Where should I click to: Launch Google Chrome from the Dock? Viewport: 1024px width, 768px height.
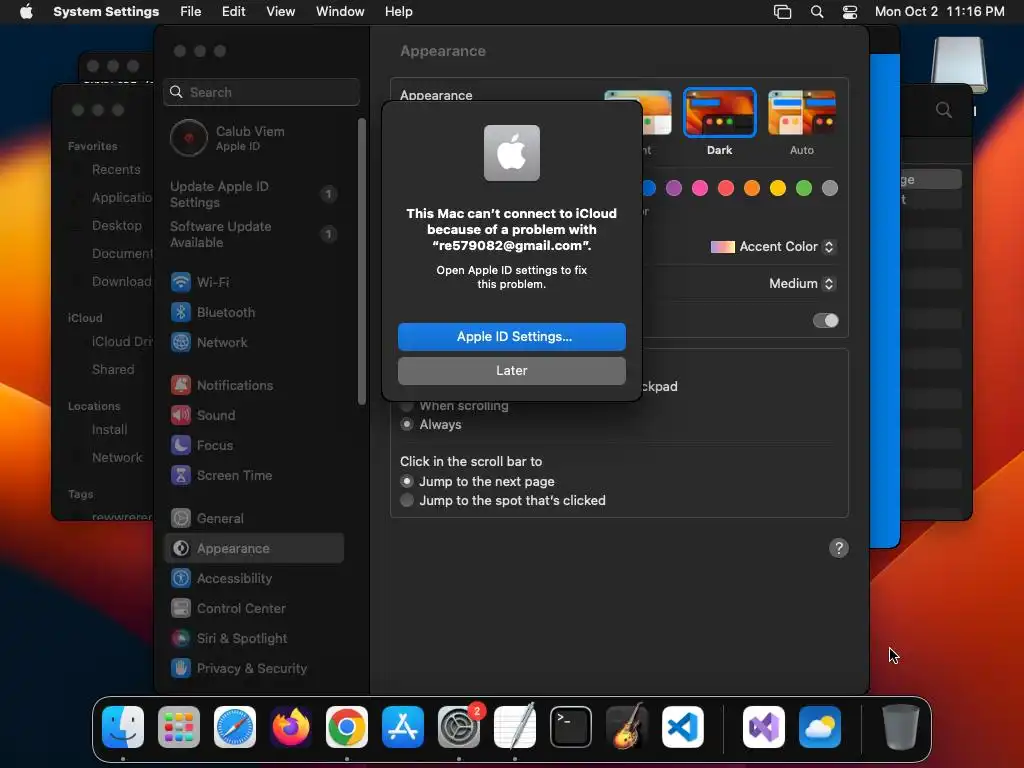347,727
